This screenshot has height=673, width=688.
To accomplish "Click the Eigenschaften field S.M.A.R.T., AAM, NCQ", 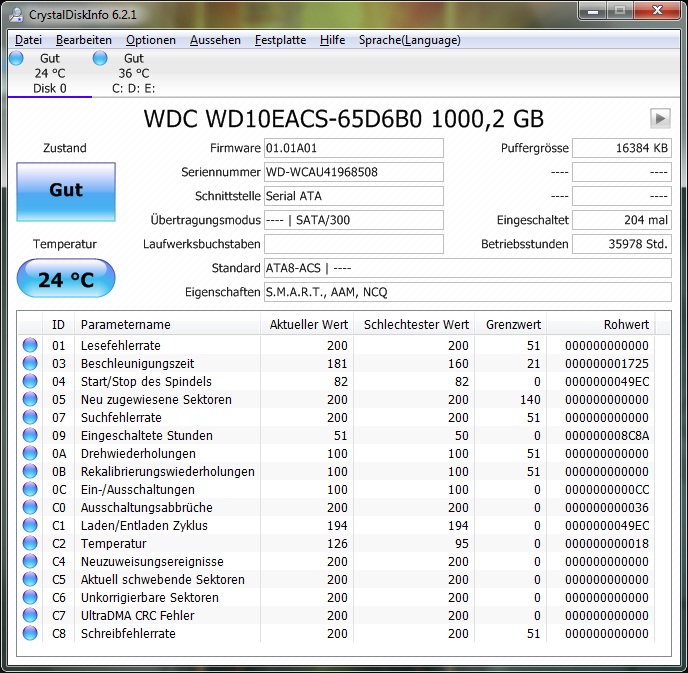I will coord(468,292).
